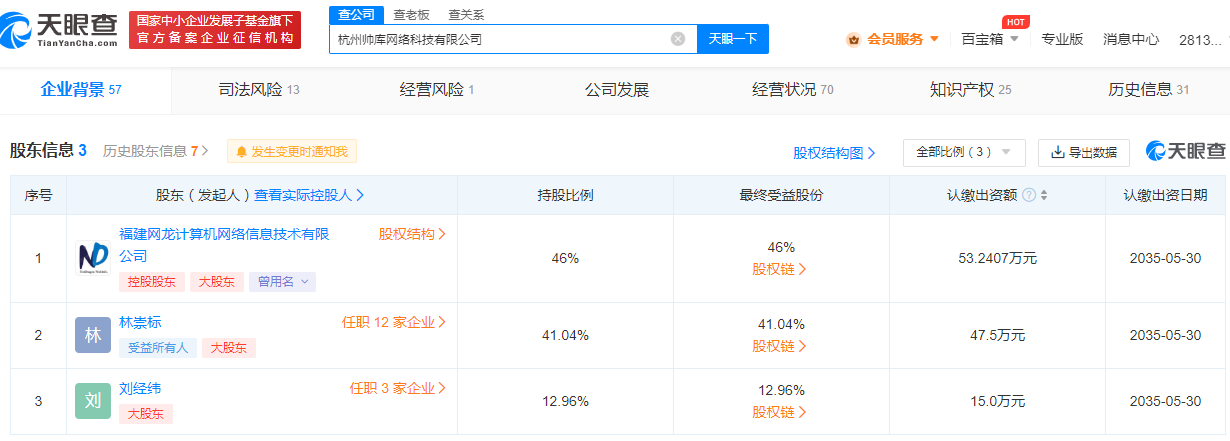Open 任职 3 家企业 link
The image size is (1230, 441).
click(x=398, y=388)
